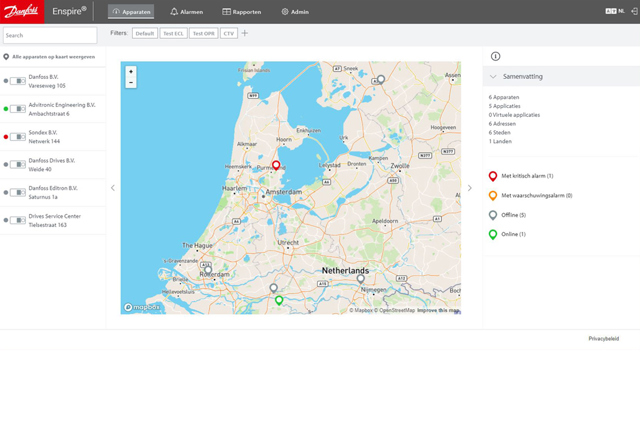The width and height of the screenshot is (640, 427).
Task: Open the info icon in right panel
Action: pyautogui.click(x=495, y=56)
